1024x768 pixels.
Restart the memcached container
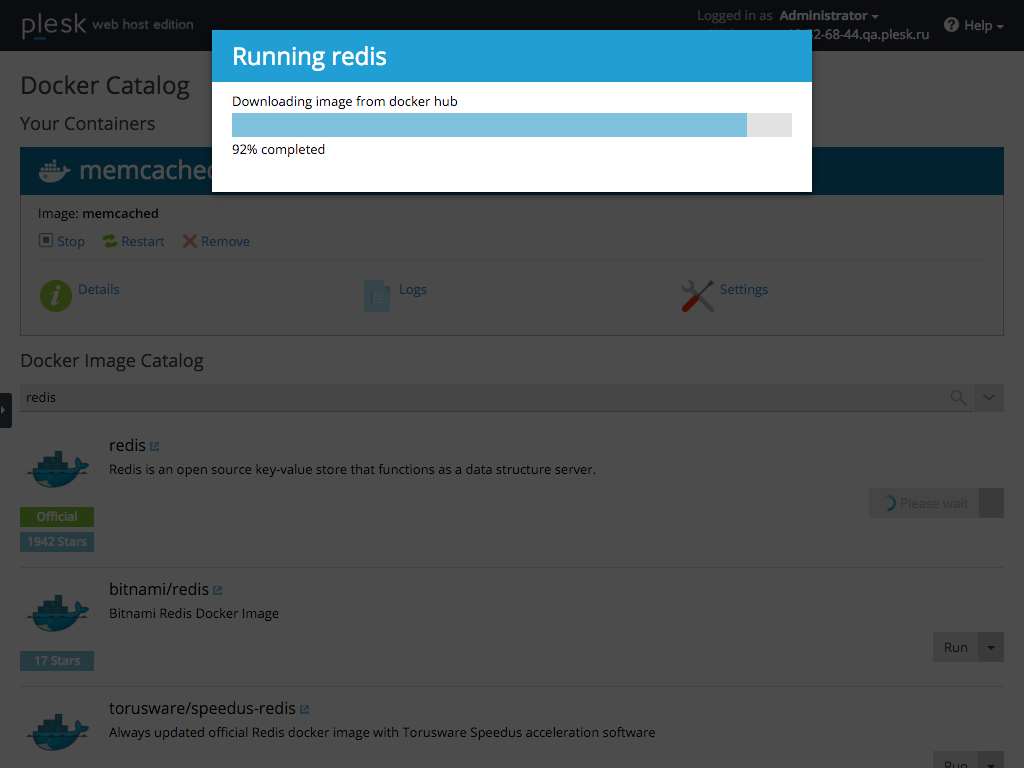tap(133, 241)
